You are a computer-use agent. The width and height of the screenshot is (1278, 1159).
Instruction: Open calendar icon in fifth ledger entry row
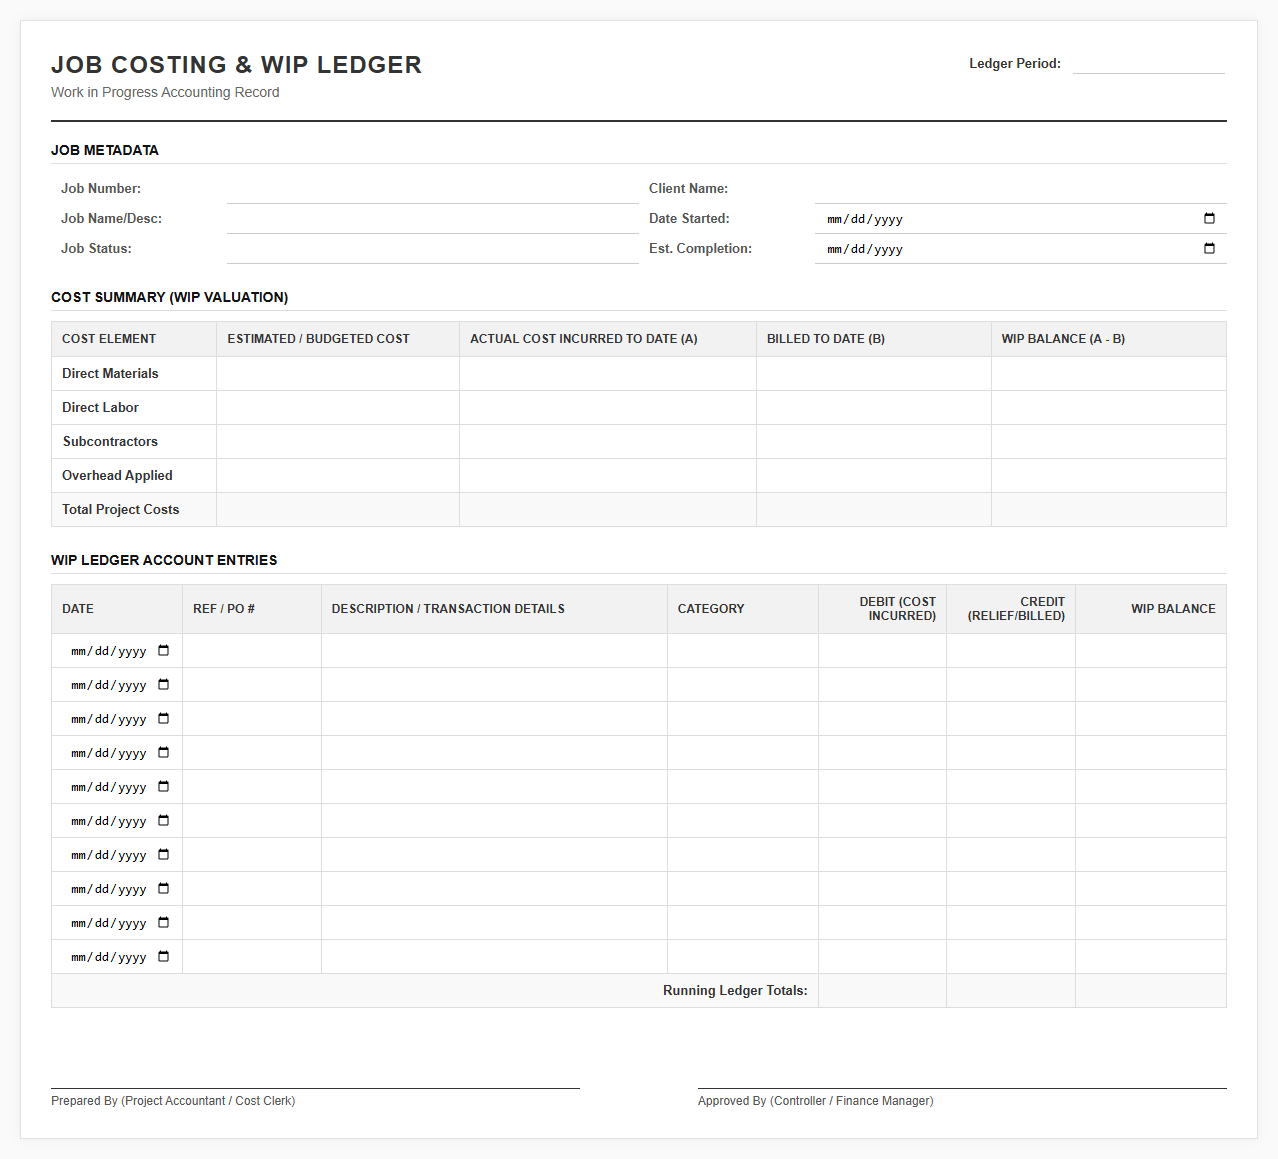(x=164, y=786)
